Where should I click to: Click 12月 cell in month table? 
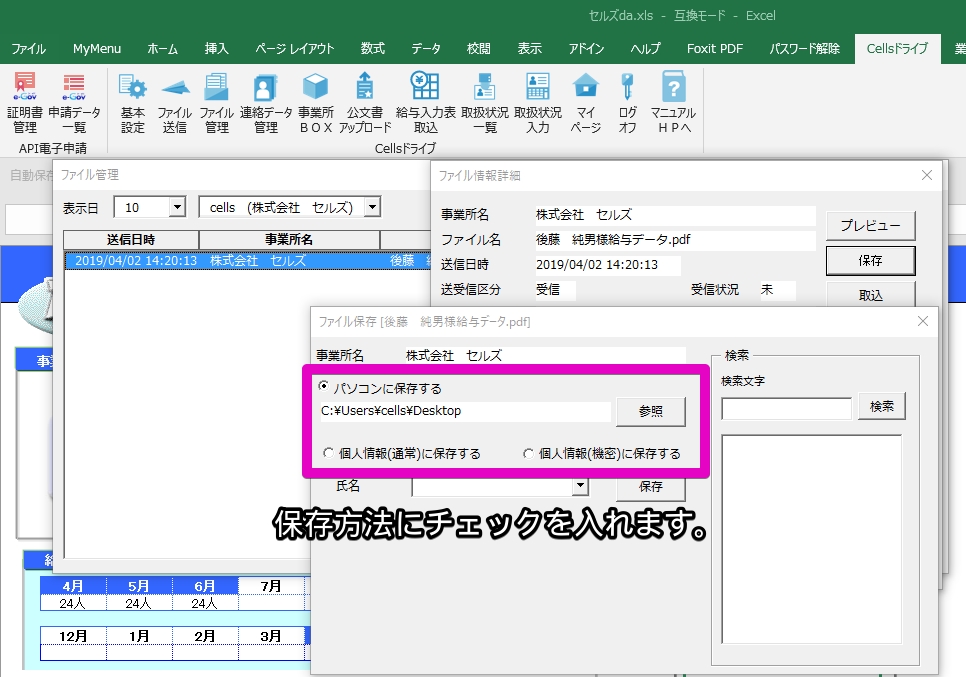point(73,636)
